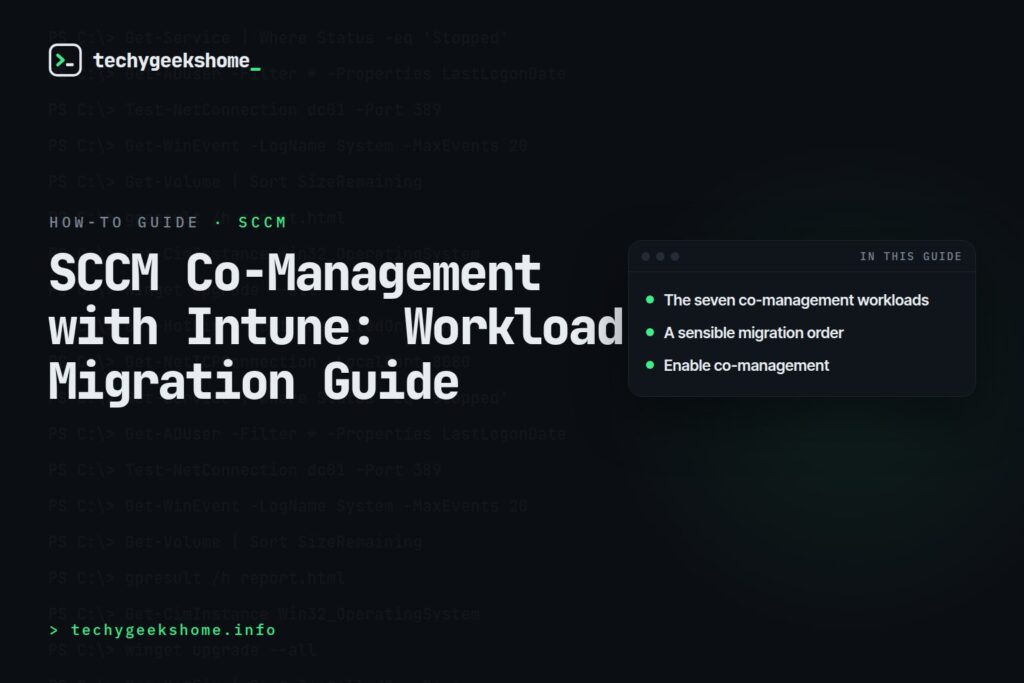This screenshot has height=683, width=1024.
Task: Click the 'HOW-TO GUIDE' label
Action: 123,222
